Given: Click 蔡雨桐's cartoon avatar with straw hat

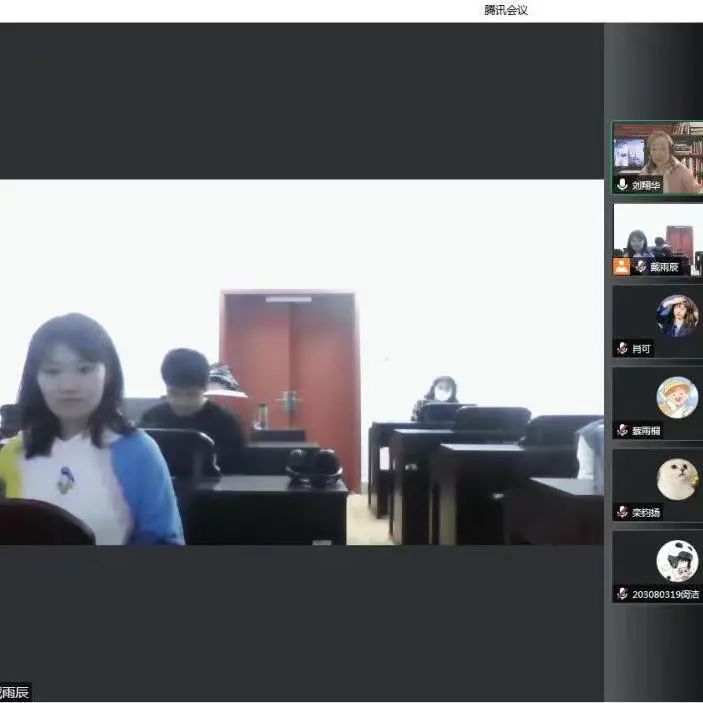Looking at the screenshot, I should [x=677, y=397].
